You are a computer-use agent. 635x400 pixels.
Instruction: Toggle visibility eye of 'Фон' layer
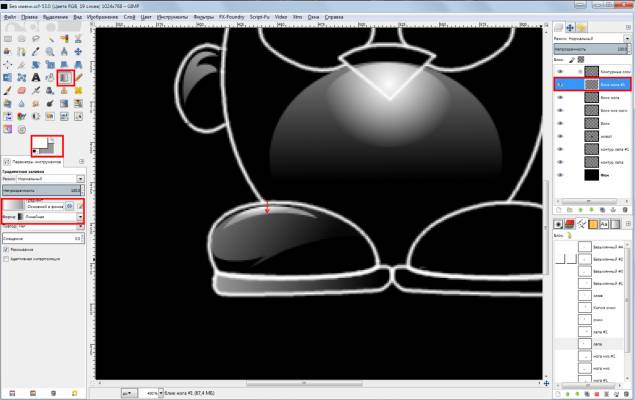[x=560, y=175]
